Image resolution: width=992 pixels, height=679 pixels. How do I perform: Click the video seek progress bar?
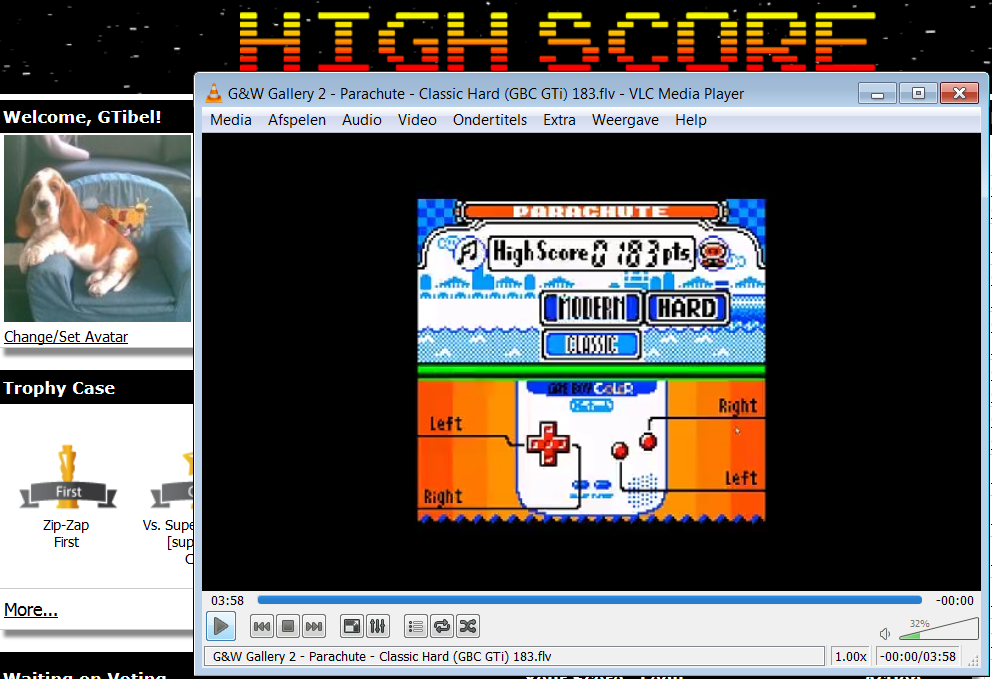pos(589,601)
